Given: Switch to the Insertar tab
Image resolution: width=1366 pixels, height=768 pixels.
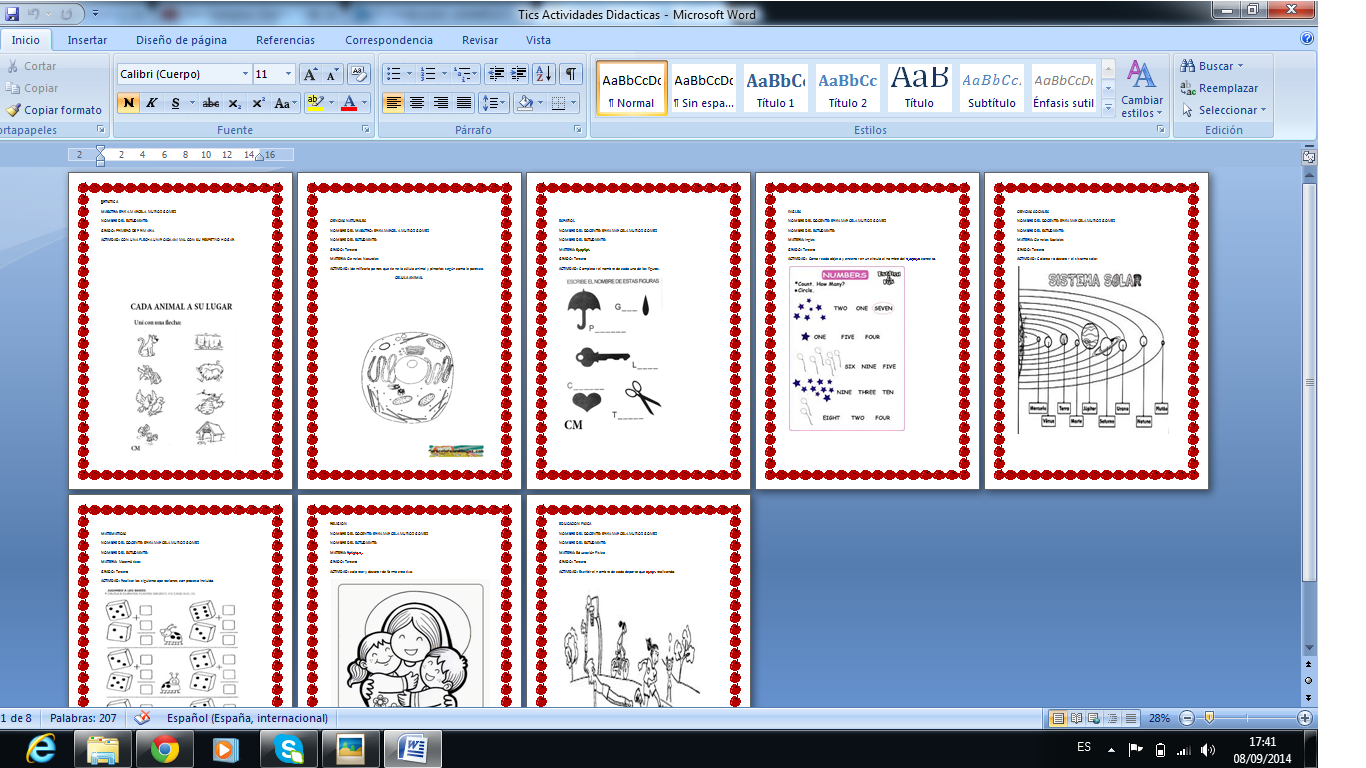Looking at the screenshot, I should [87, 40].
